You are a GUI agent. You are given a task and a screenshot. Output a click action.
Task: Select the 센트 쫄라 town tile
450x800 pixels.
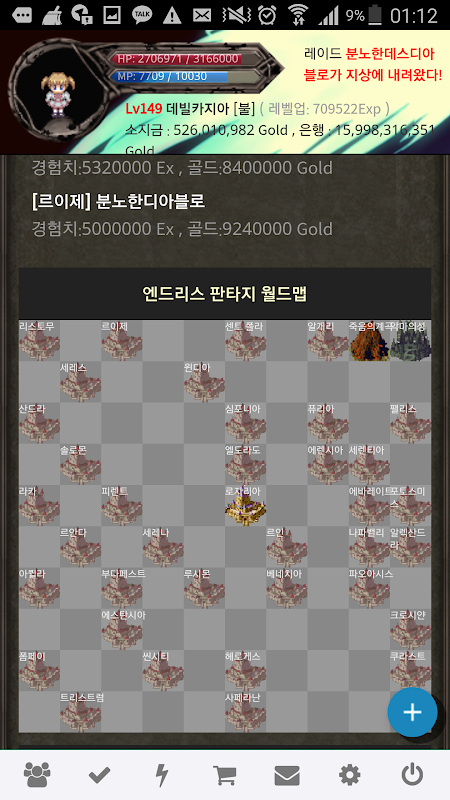[245, 340]
